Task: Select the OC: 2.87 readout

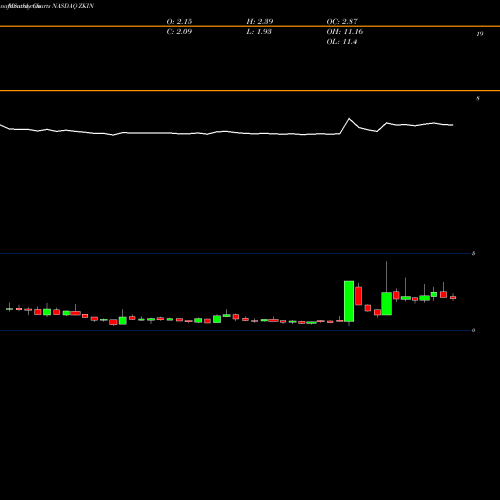Action: [342, 21]
